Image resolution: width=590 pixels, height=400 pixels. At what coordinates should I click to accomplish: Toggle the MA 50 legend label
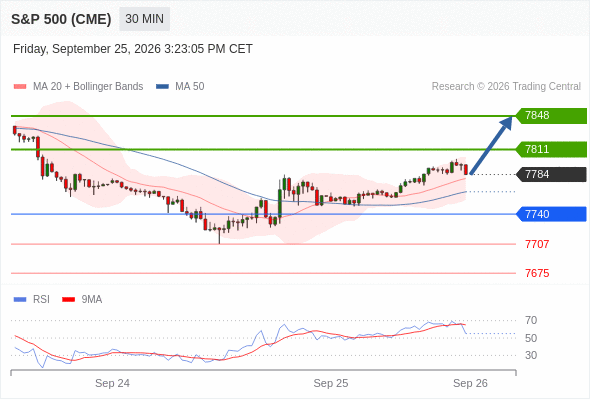(190, 87)
